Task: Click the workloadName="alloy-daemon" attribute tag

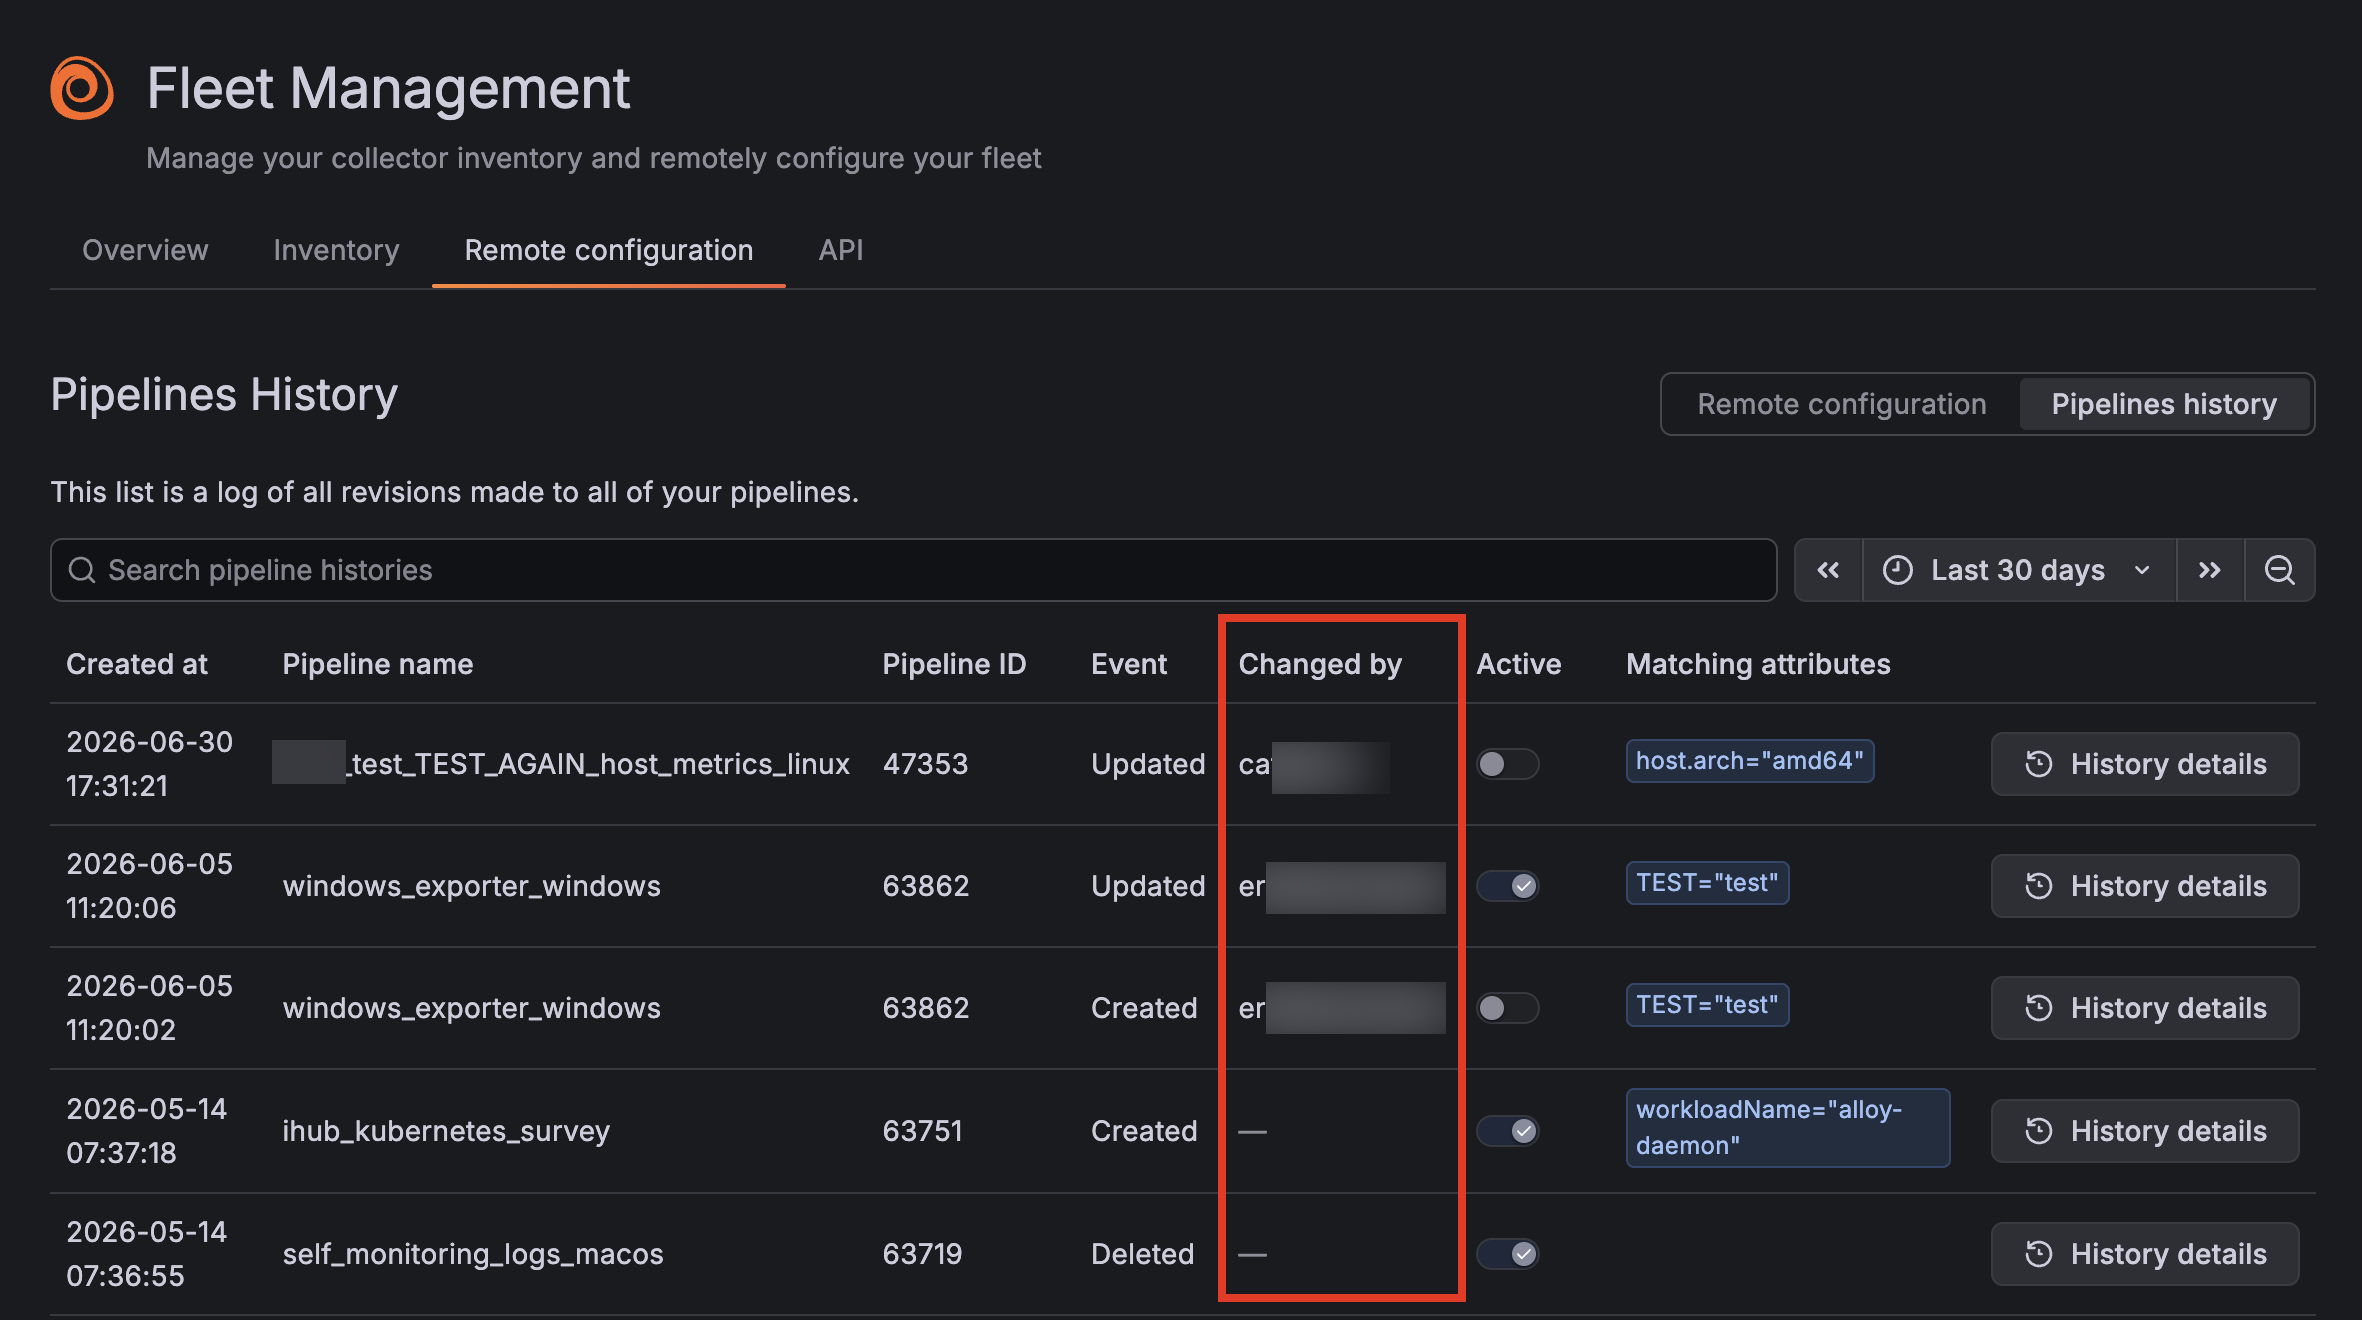Action: 1787,1128
